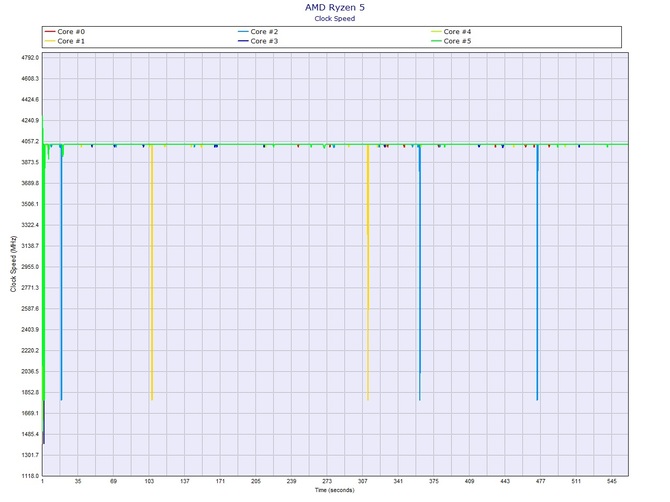This screenshot has height=502, width=670.
Task: Click the 545 tick on the time axis
Action: point(611,481)
